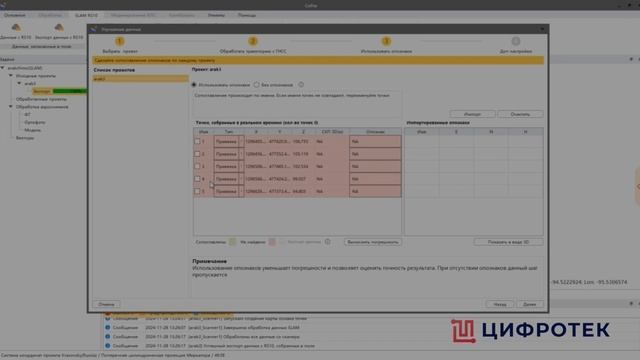Click the 'Очистить' button
The width and height of the screenshot is (640, 360).
(520, 114)
